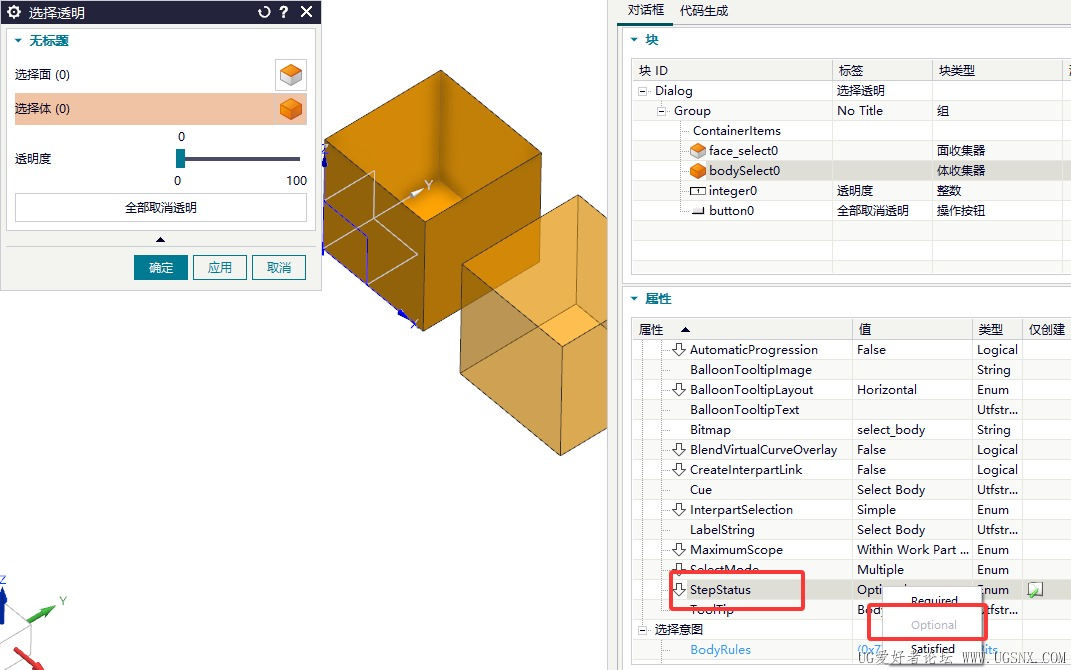Viewport: 1071px width, 670px height.
Task: Click the body select cube icon for 选择体
Action: coord(291,109)
